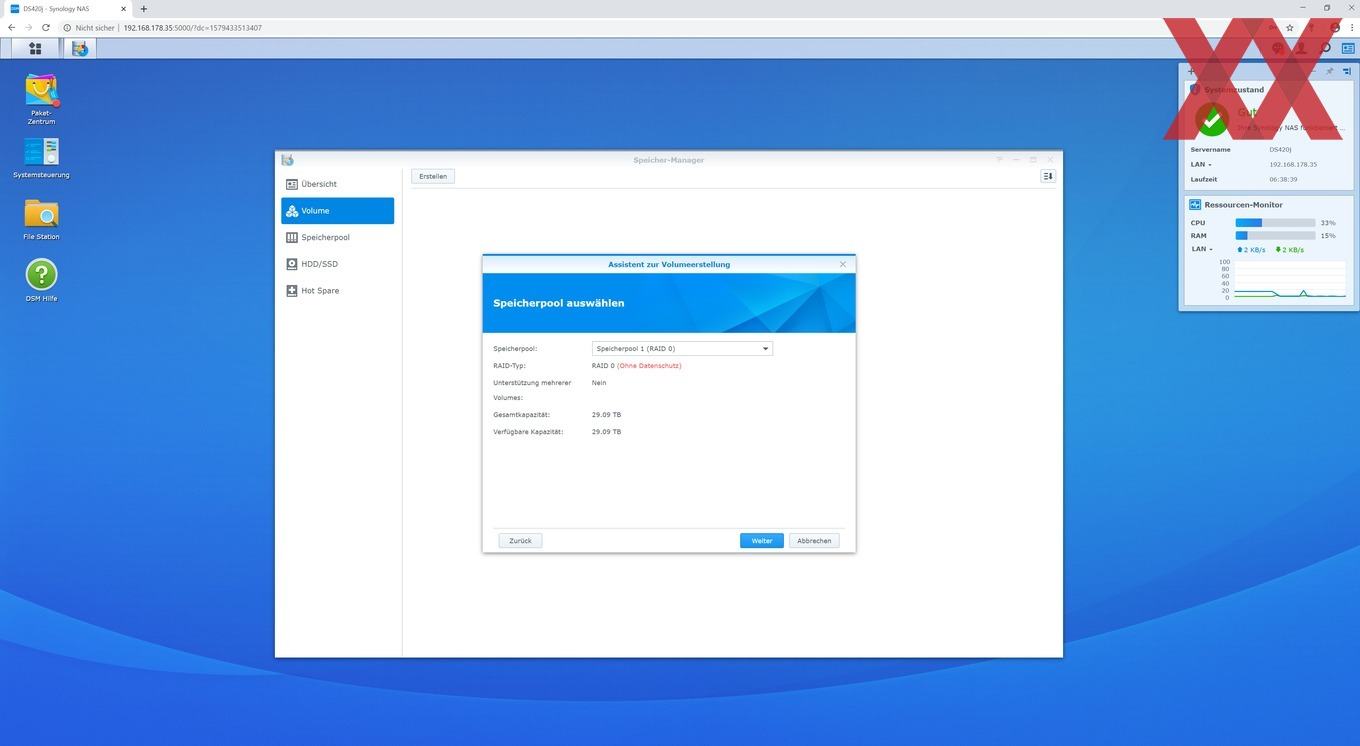Close the DS420j browser tab
The width and height of the screenshot is (1360, 746).
[123, 9]
